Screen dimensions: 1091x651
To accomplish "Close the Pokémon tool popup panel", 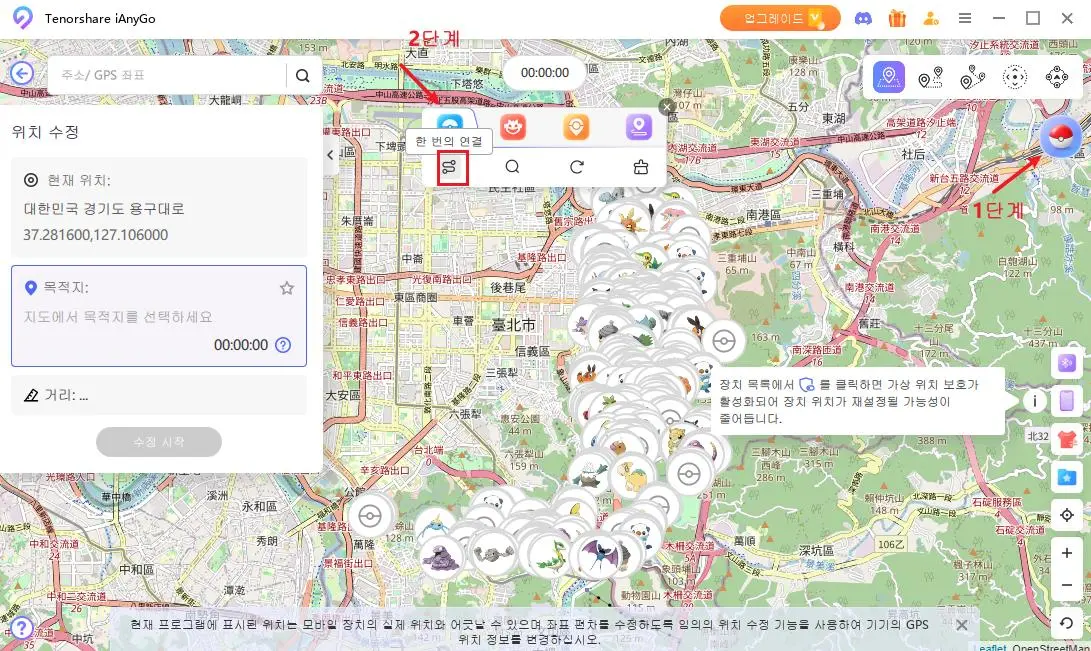I will point(667,106).
